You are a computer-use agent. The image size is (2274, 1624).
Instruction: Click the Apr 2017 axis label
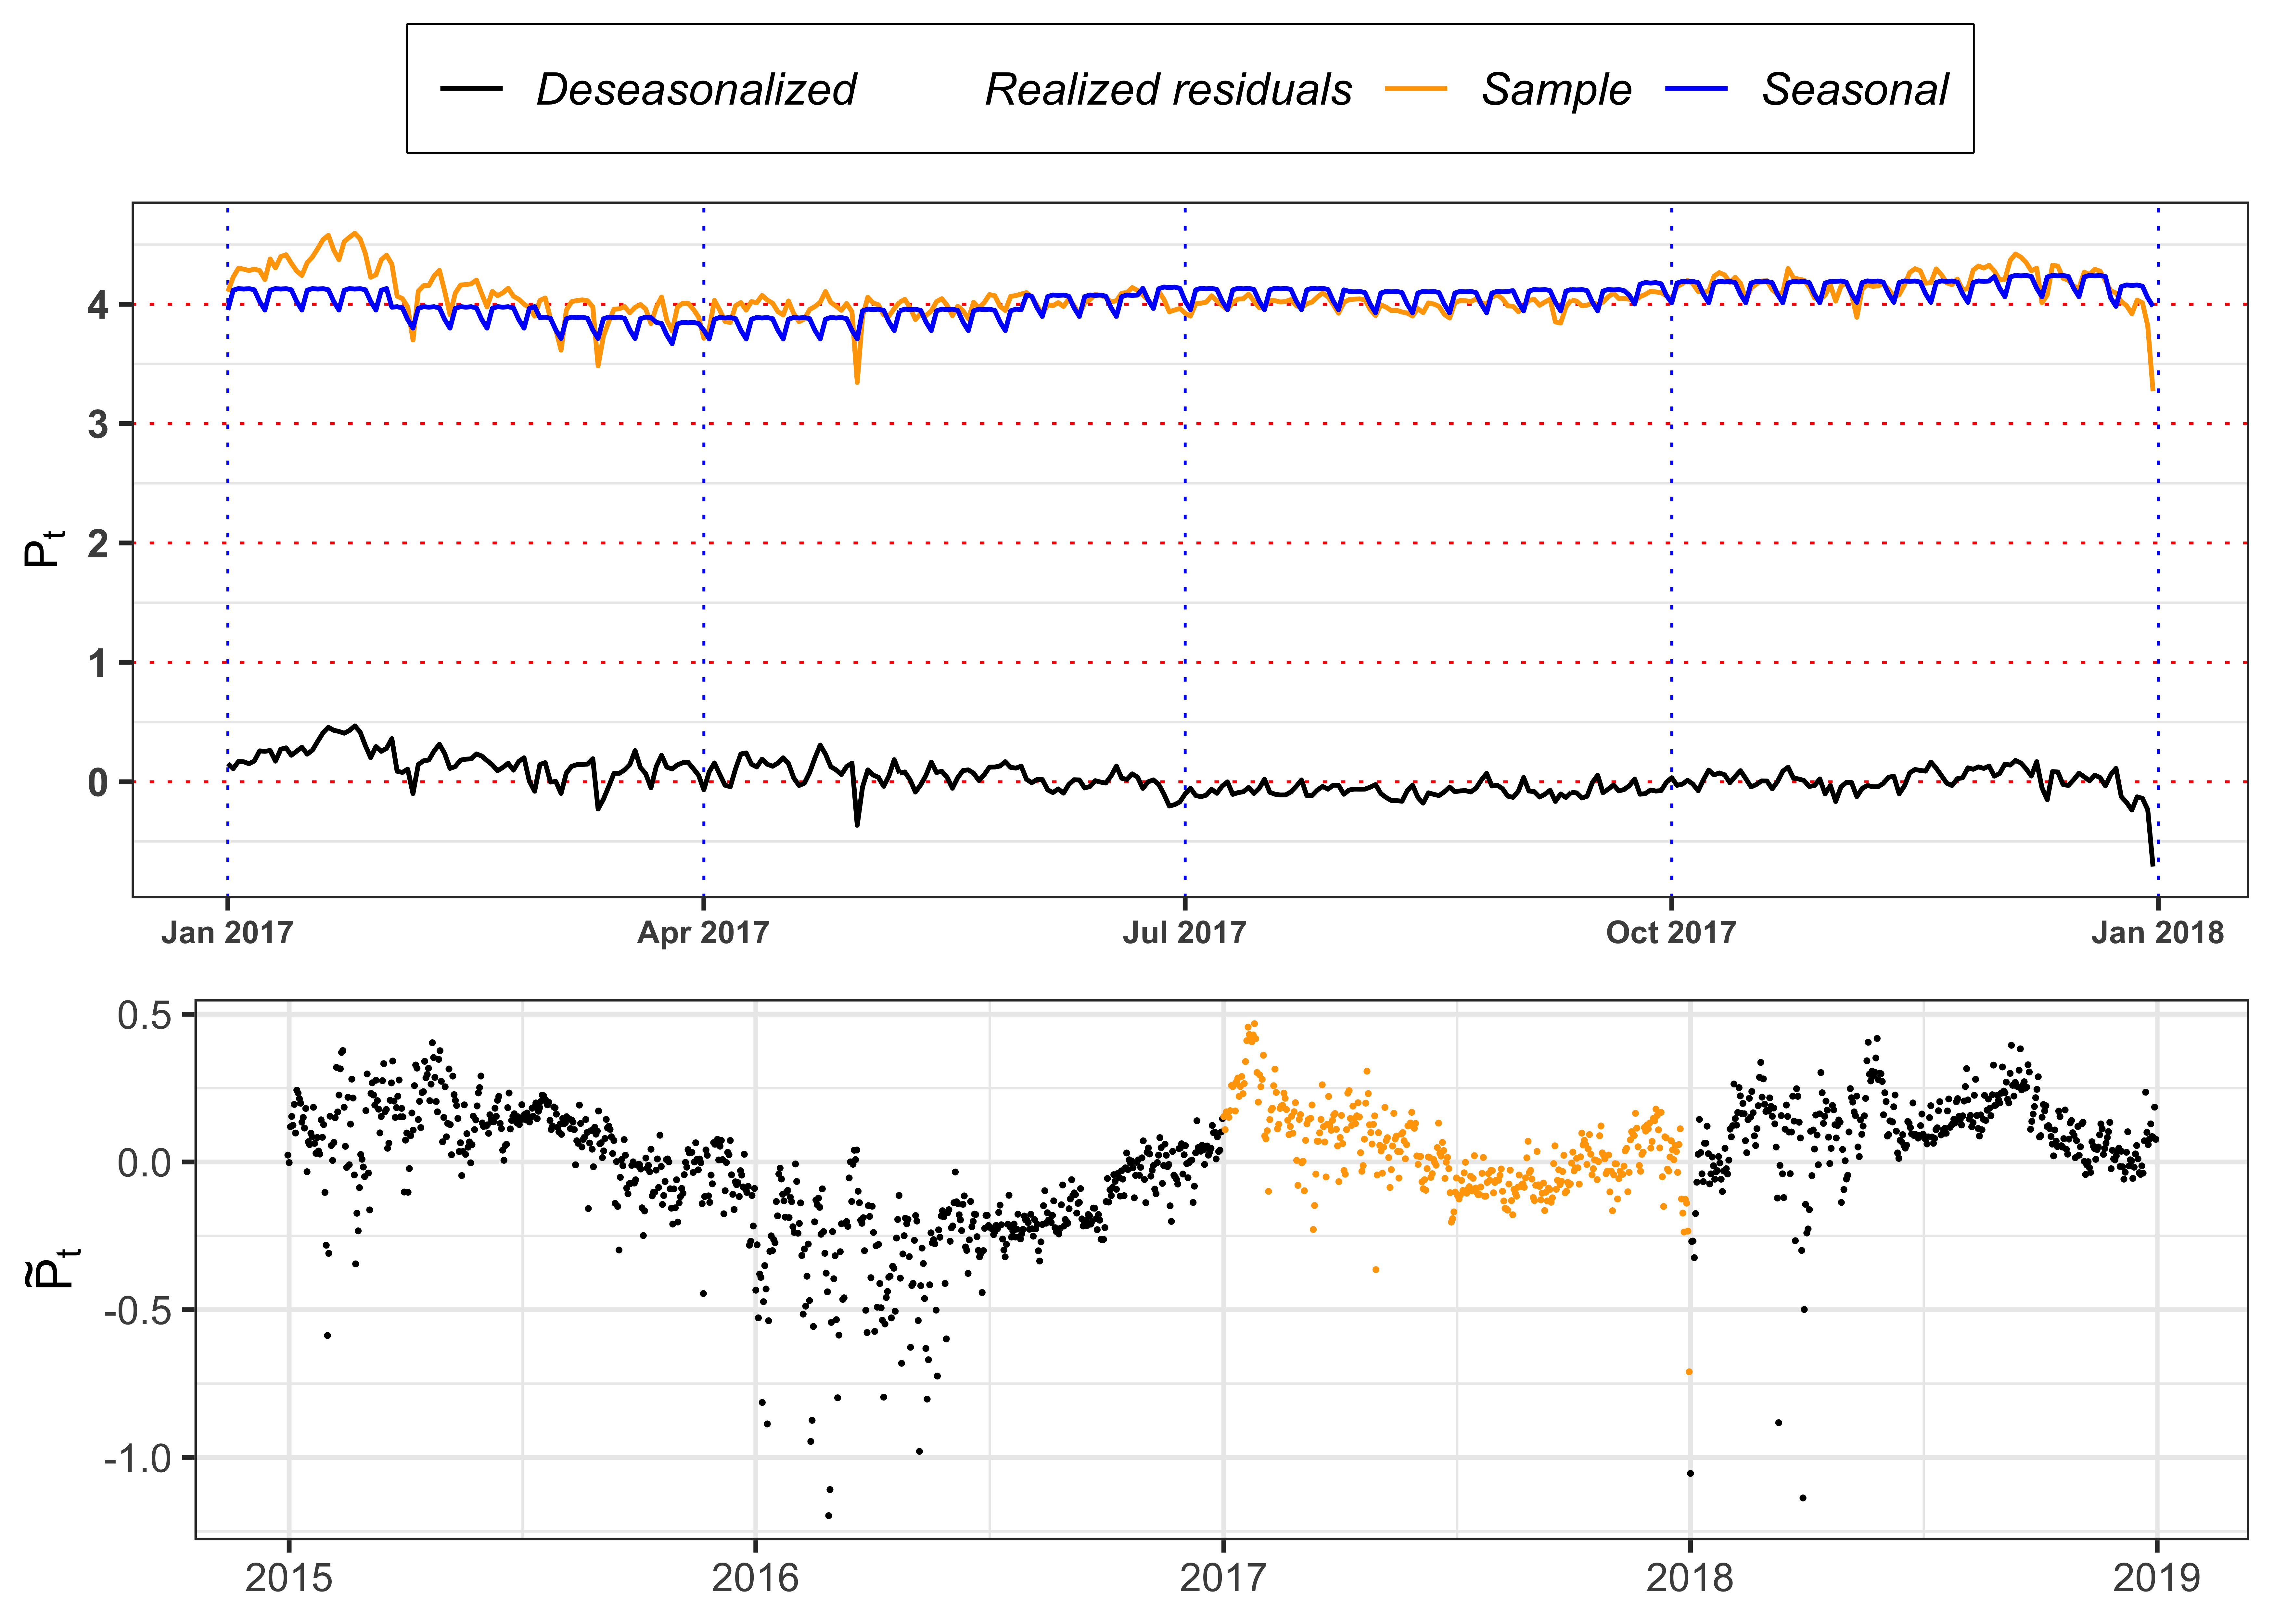(x=703, y=933)
